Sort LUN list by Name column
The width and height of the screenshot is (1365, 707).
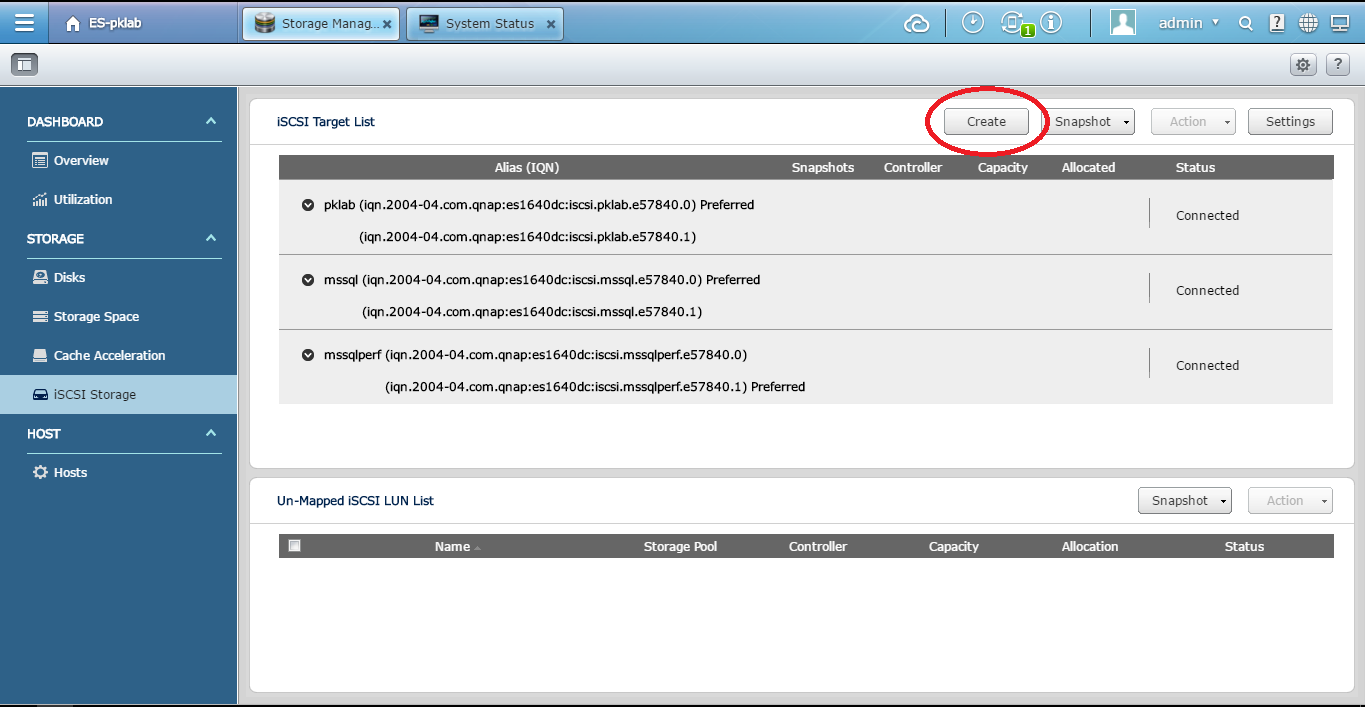click(x=452, y=547)
